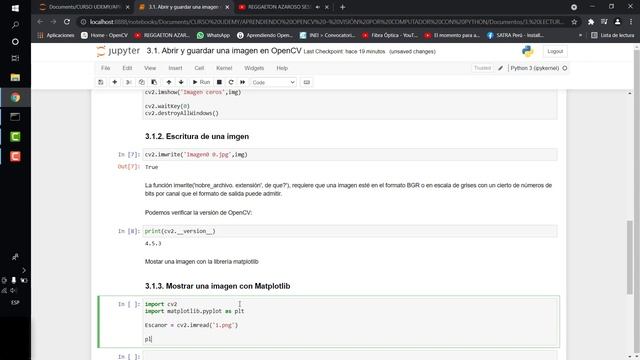Screen dimensions: 640x360
Task: Click the Python 3 (ipykernel) kernel name
Action: 535,68
